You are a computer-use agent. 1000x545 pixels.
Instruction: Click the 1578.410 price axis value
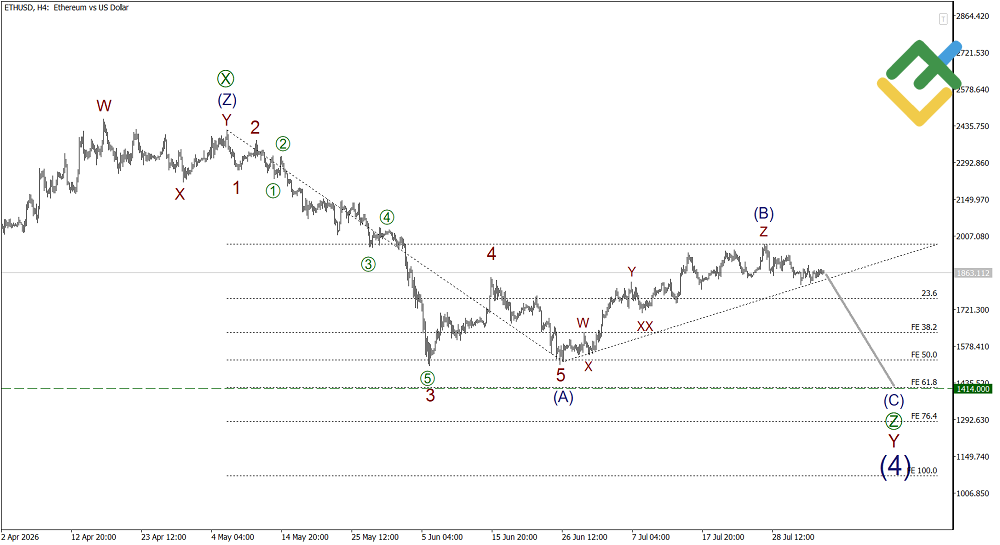(973, 347)
